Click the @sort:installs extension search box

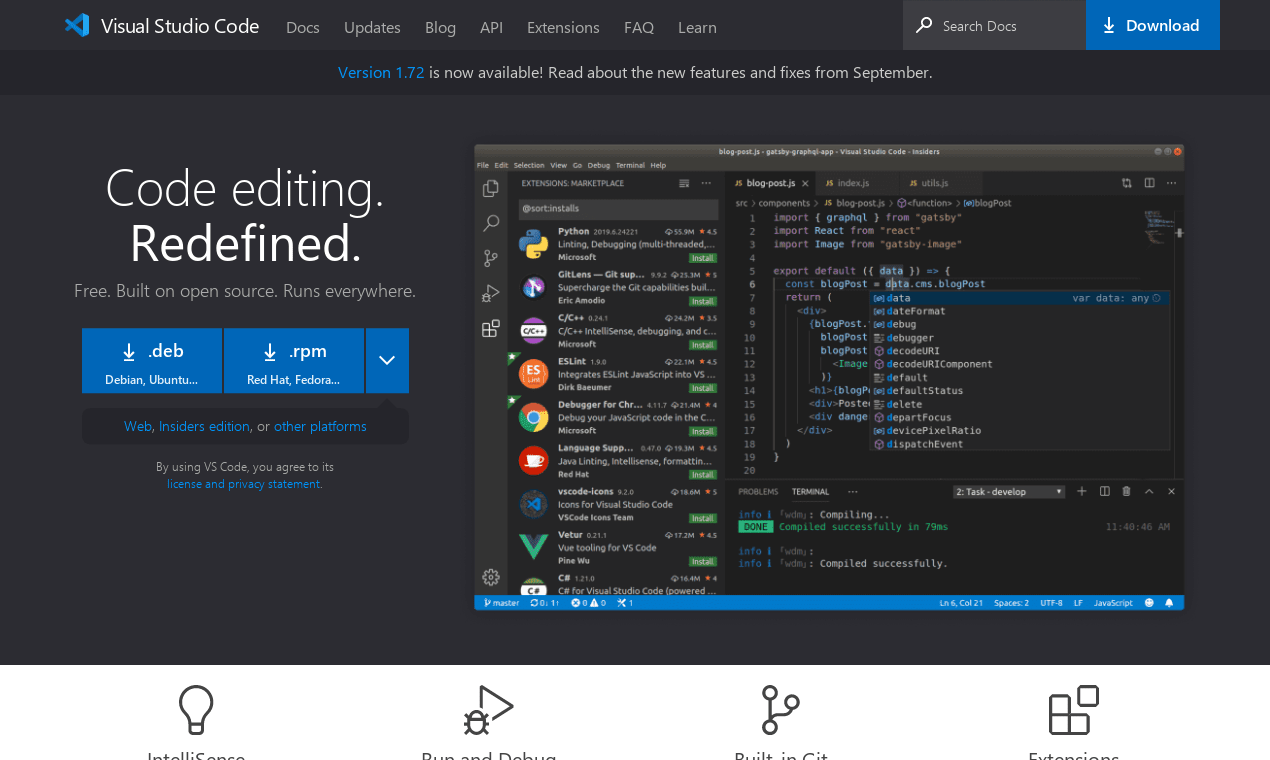pyautogui.click(x=618, y=209)
